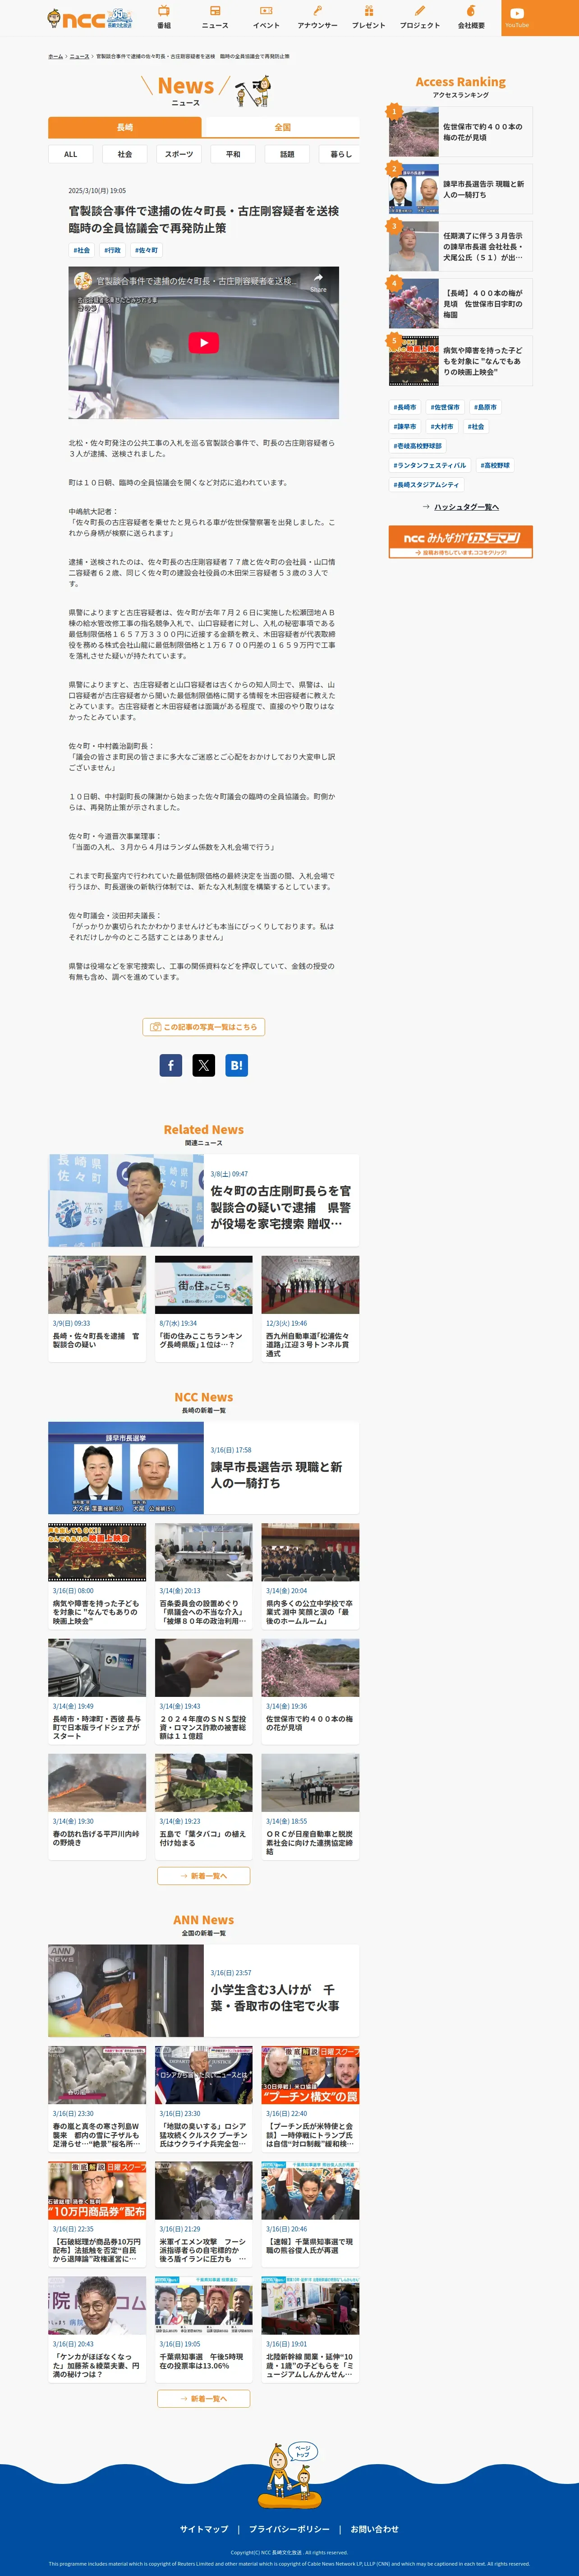Screen dimensions: 579x2576
Task: Select the 話題 category filter
Action: click(x=287, y=154)
